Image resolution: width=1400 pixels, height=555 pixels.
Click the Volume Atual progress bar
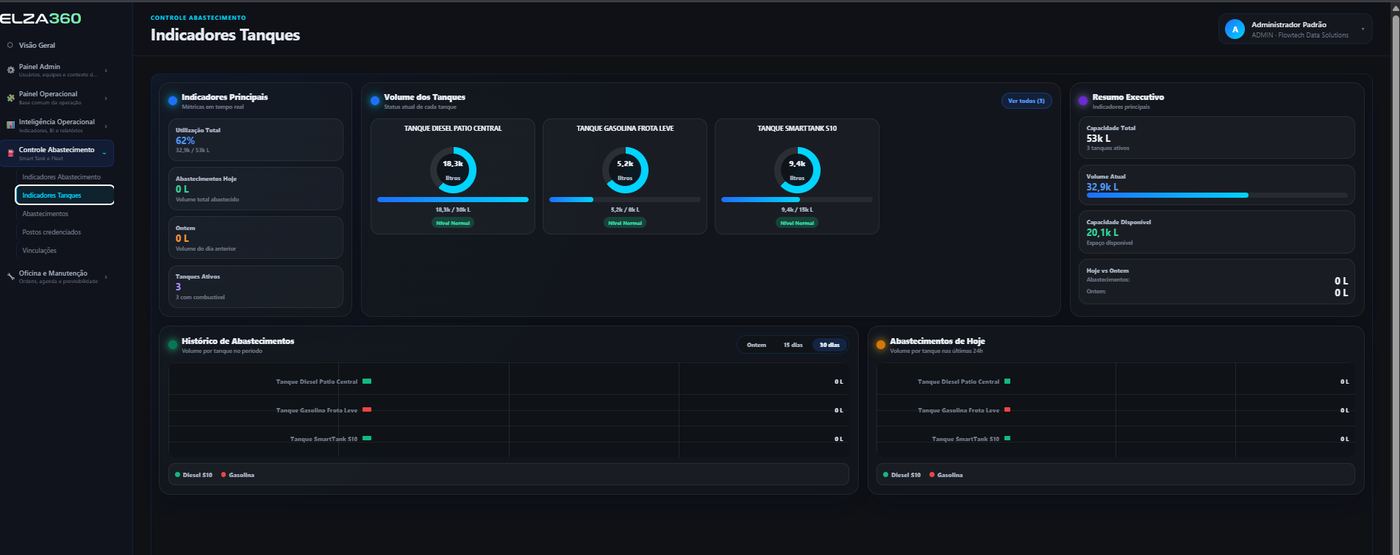click(x=1217, y=195)
